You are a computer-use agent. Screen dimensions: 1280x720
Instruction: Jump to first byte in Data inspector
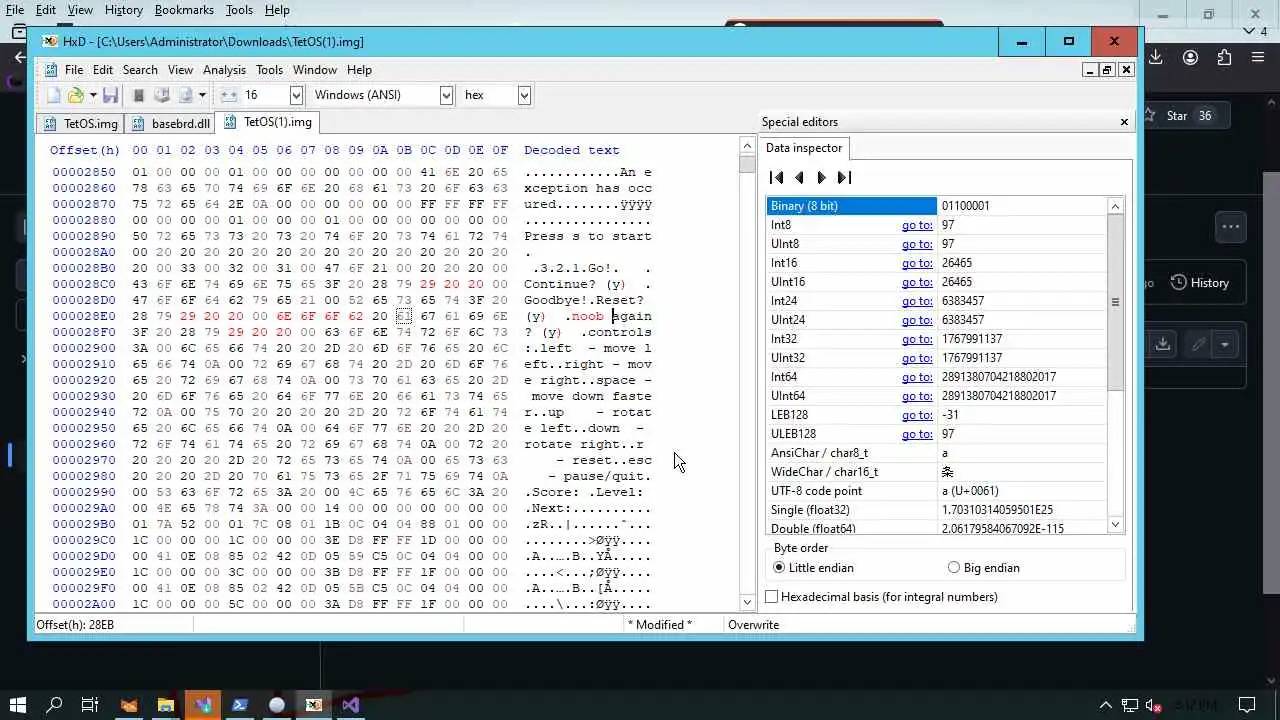pyautogui.click(x=777, y=177)
